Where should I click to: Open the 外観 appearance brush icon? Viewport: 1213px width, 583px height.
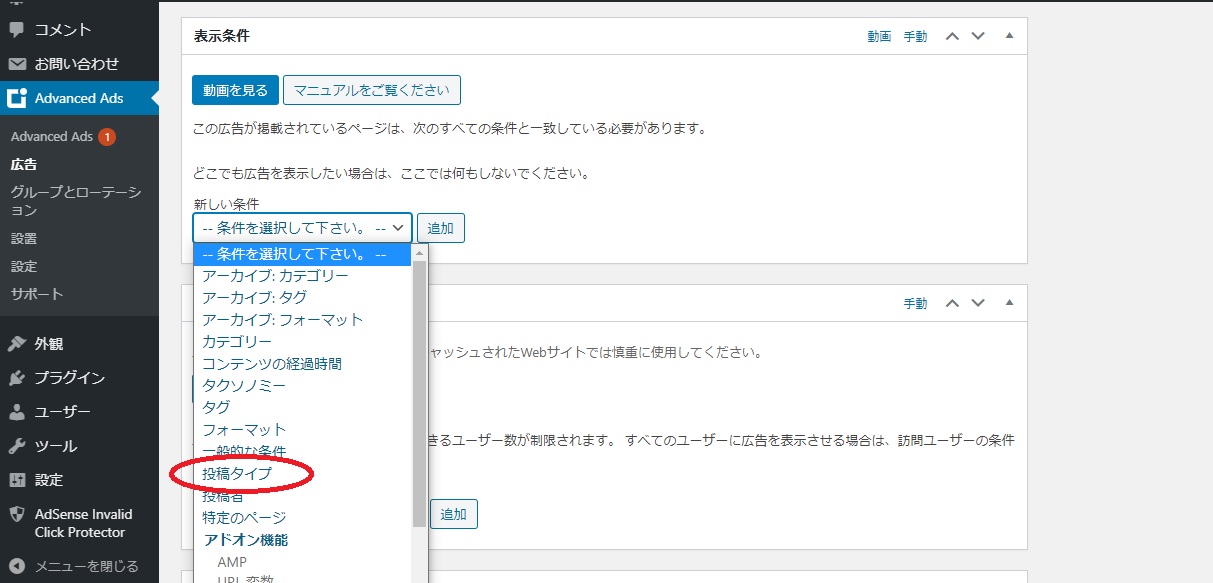(x=17, y=344)
